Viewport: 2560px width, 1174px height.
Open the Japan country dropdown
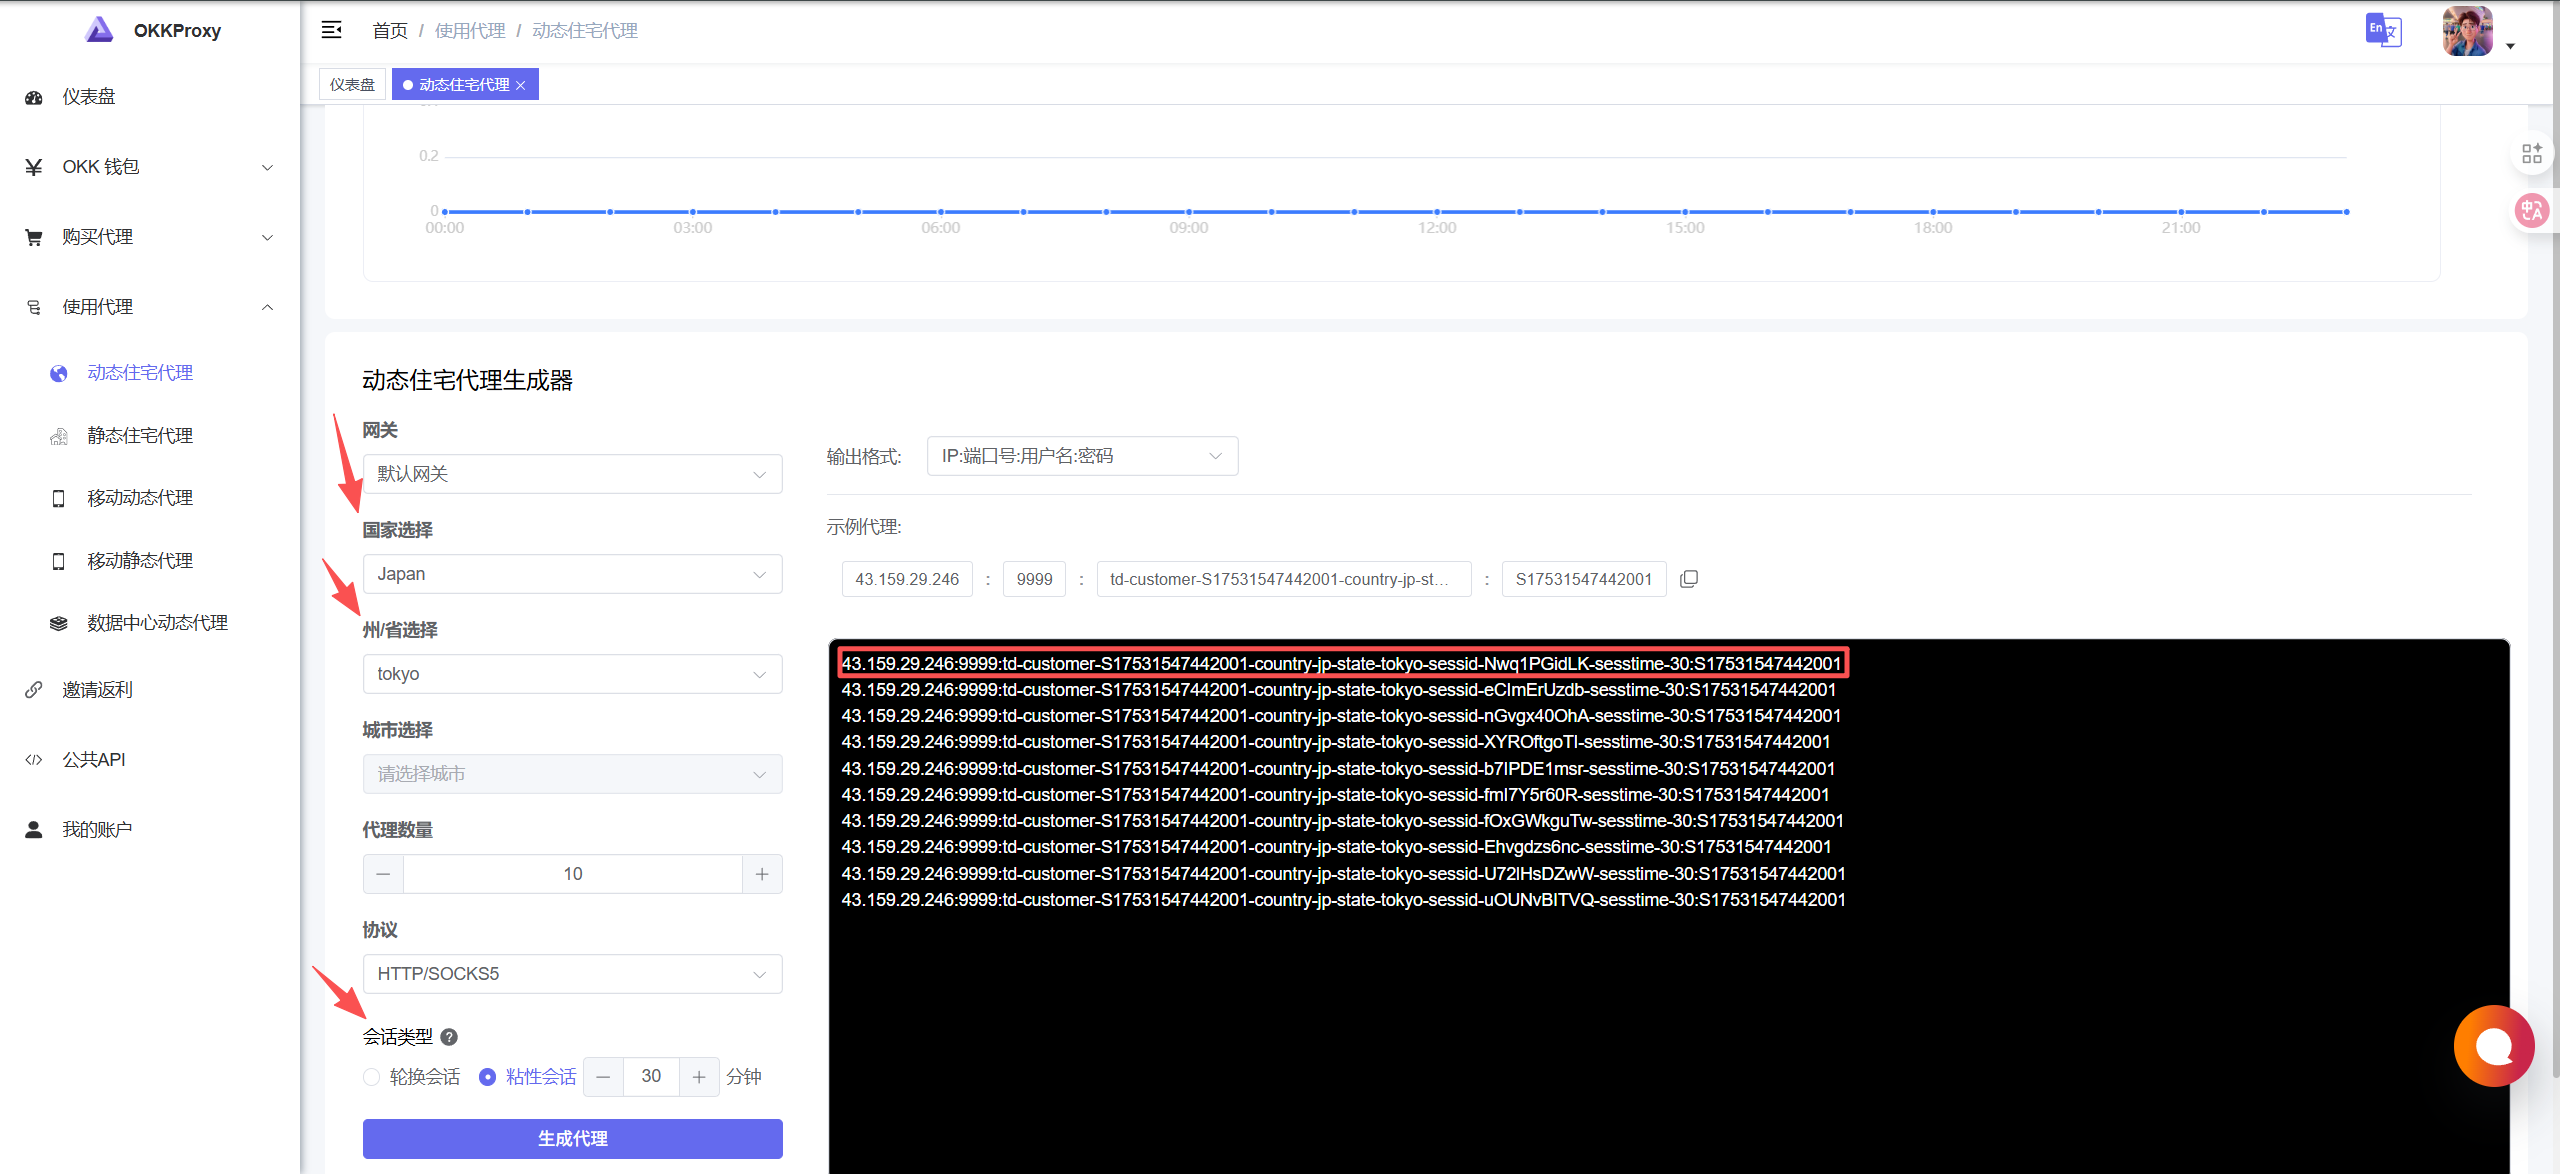(x=572, y=574)
